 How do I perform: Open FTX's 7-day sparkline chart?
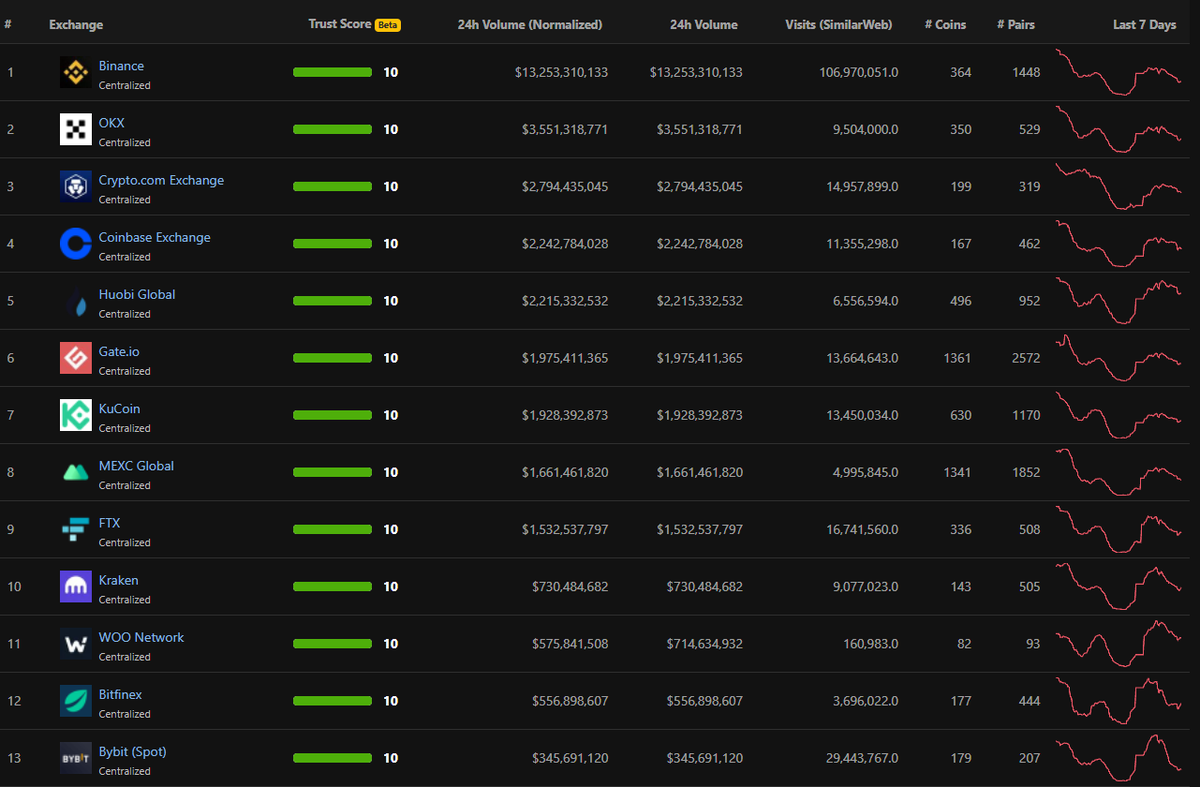[1119, 529]
